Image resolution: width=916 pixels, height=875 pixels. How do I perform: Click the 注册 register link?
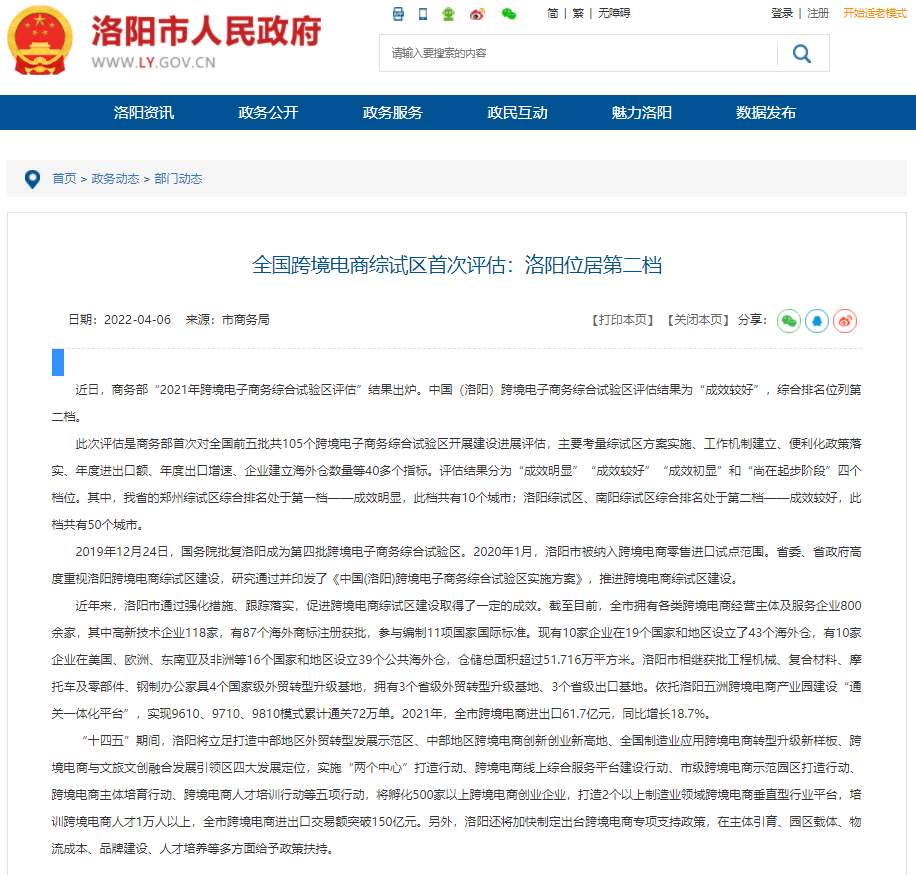(x=818, y=13)
